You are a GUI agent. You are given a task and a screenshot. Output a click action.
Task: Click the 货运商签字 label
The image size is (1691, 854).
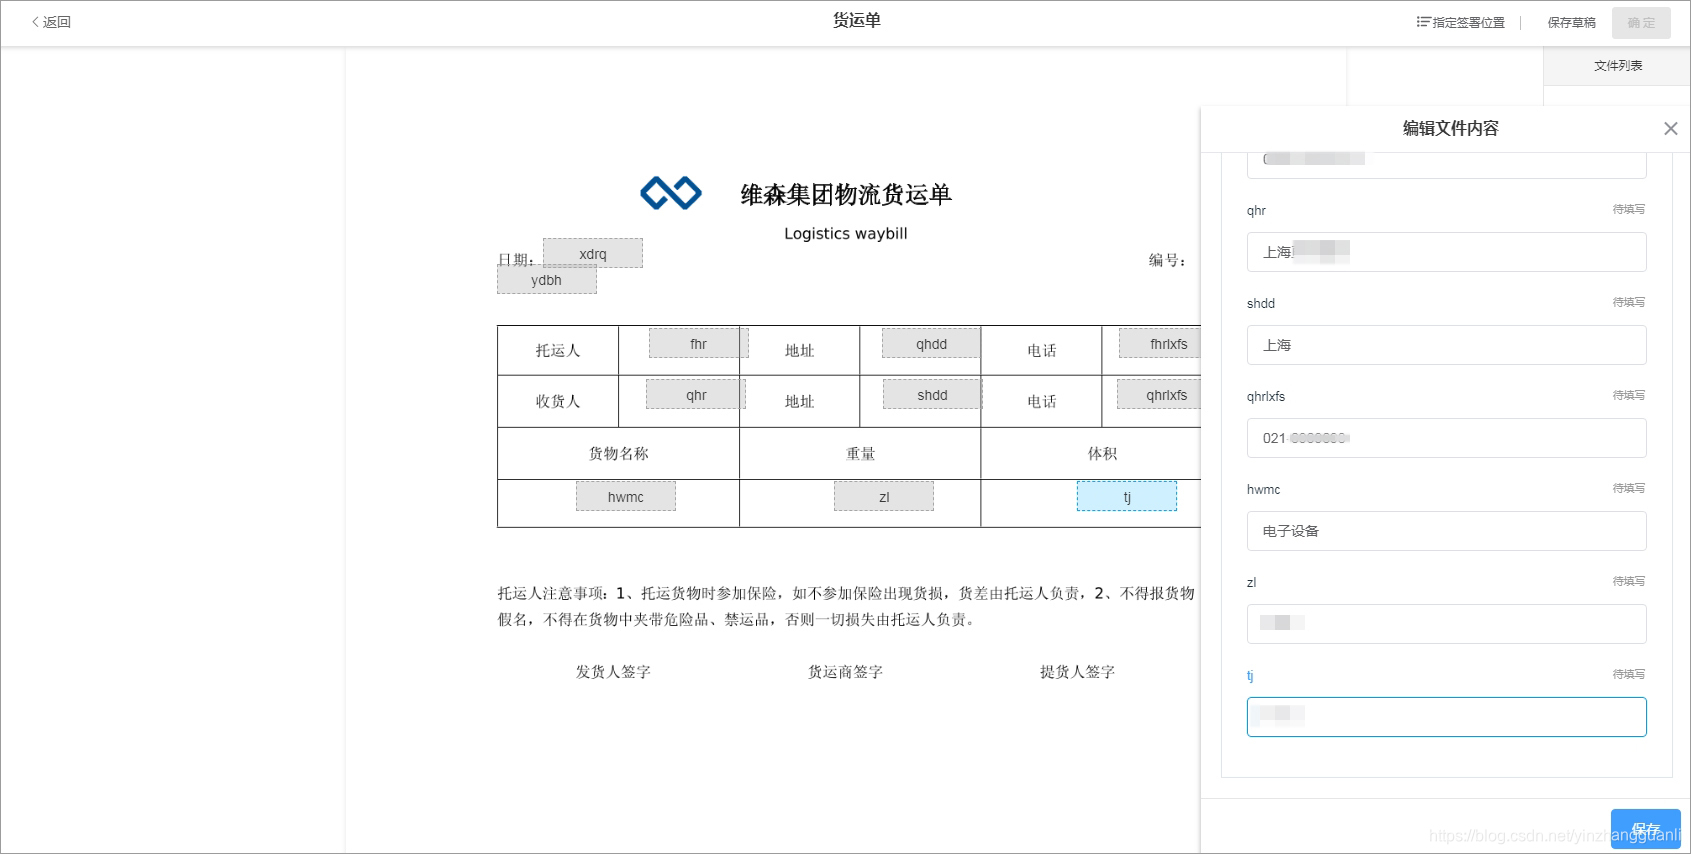point(845,671)
